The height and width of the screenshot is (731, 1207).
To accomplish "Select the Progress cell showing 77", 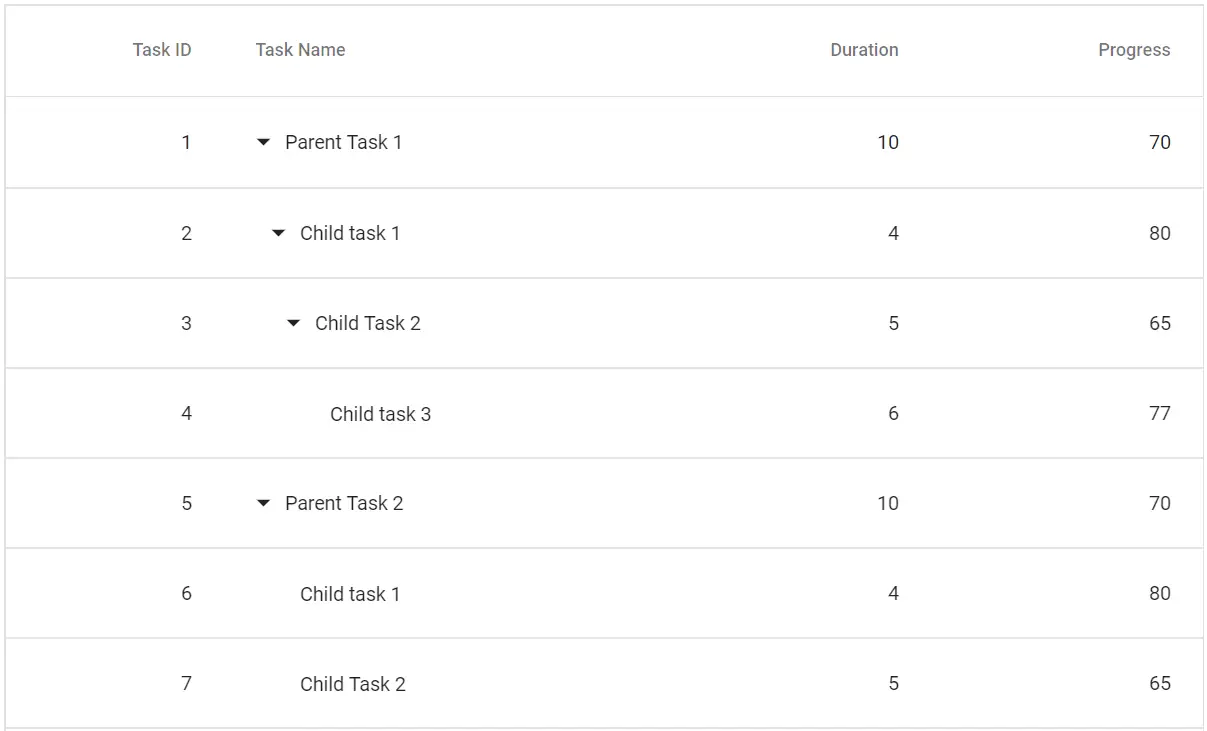I will (1159, 414).
